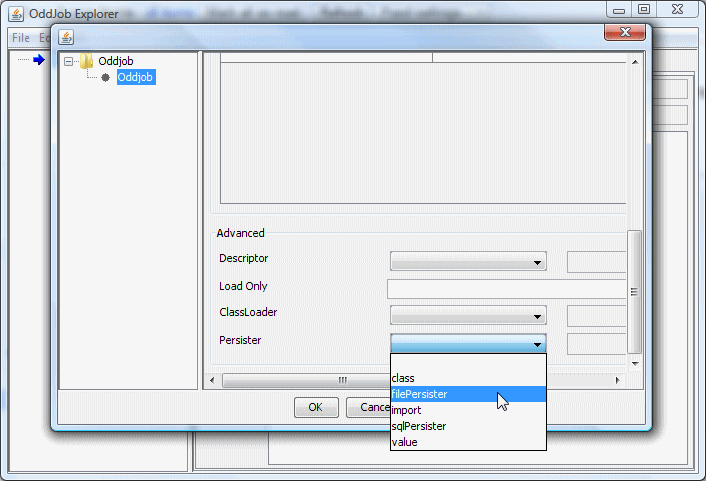
Task: Click into the Load Only text field
Action: (x=508, y=289)
